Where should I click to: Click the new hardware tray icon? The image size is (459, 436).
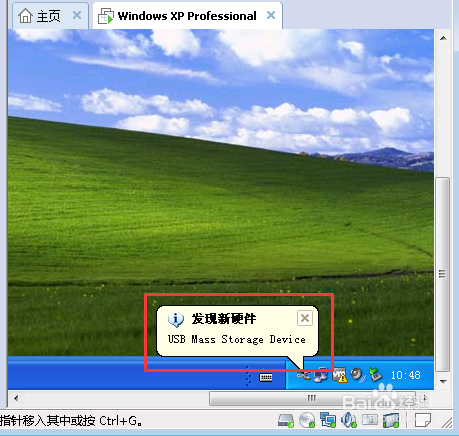coord(303,376)
